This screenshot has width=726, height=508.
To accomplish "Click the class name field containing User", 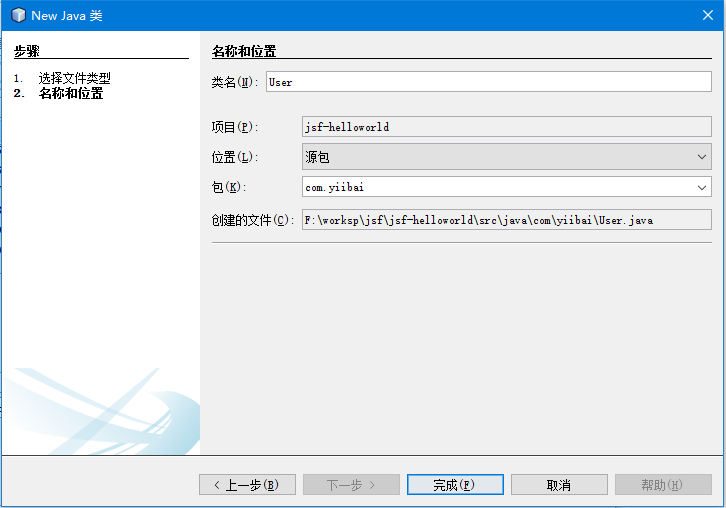I will [x=488, y=82].
